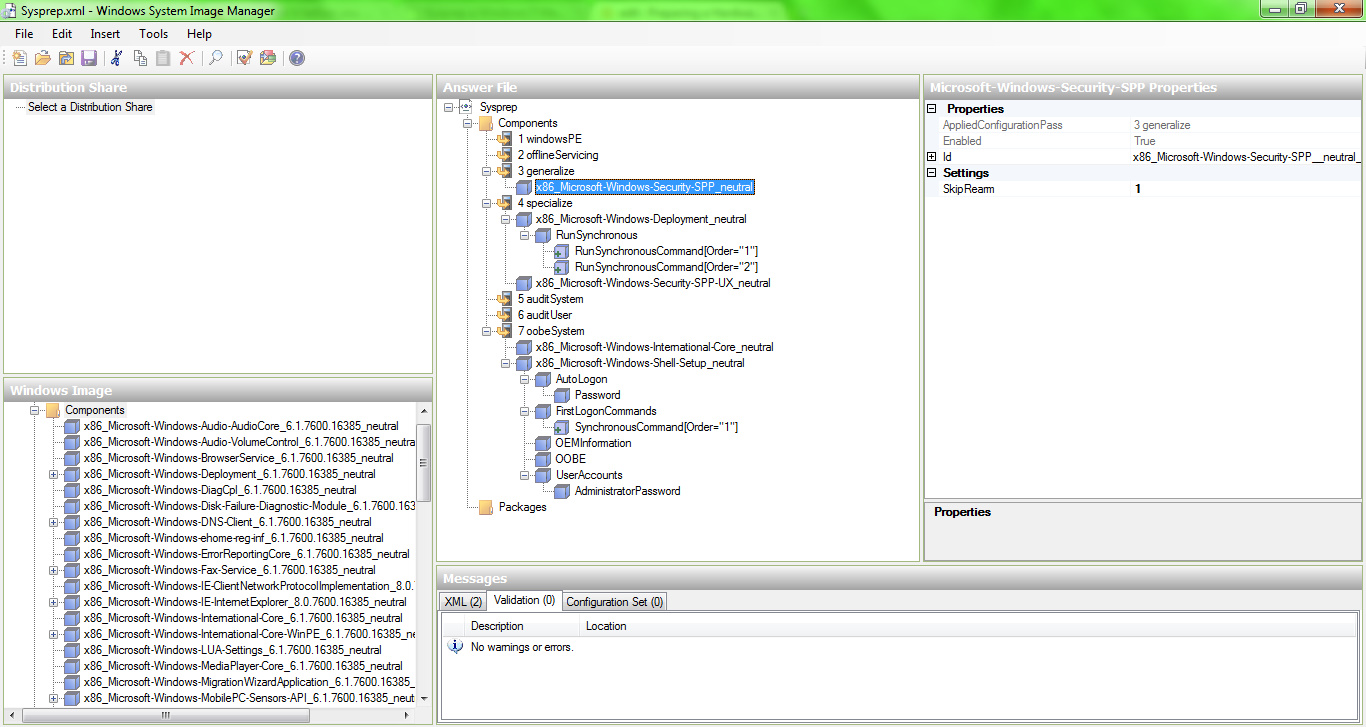Select x86_Microsoft-Windows-DiagCpl in Windows Image
This screenshot has height=727, width=1366.
pyautogui.click(x=220, y=490)
